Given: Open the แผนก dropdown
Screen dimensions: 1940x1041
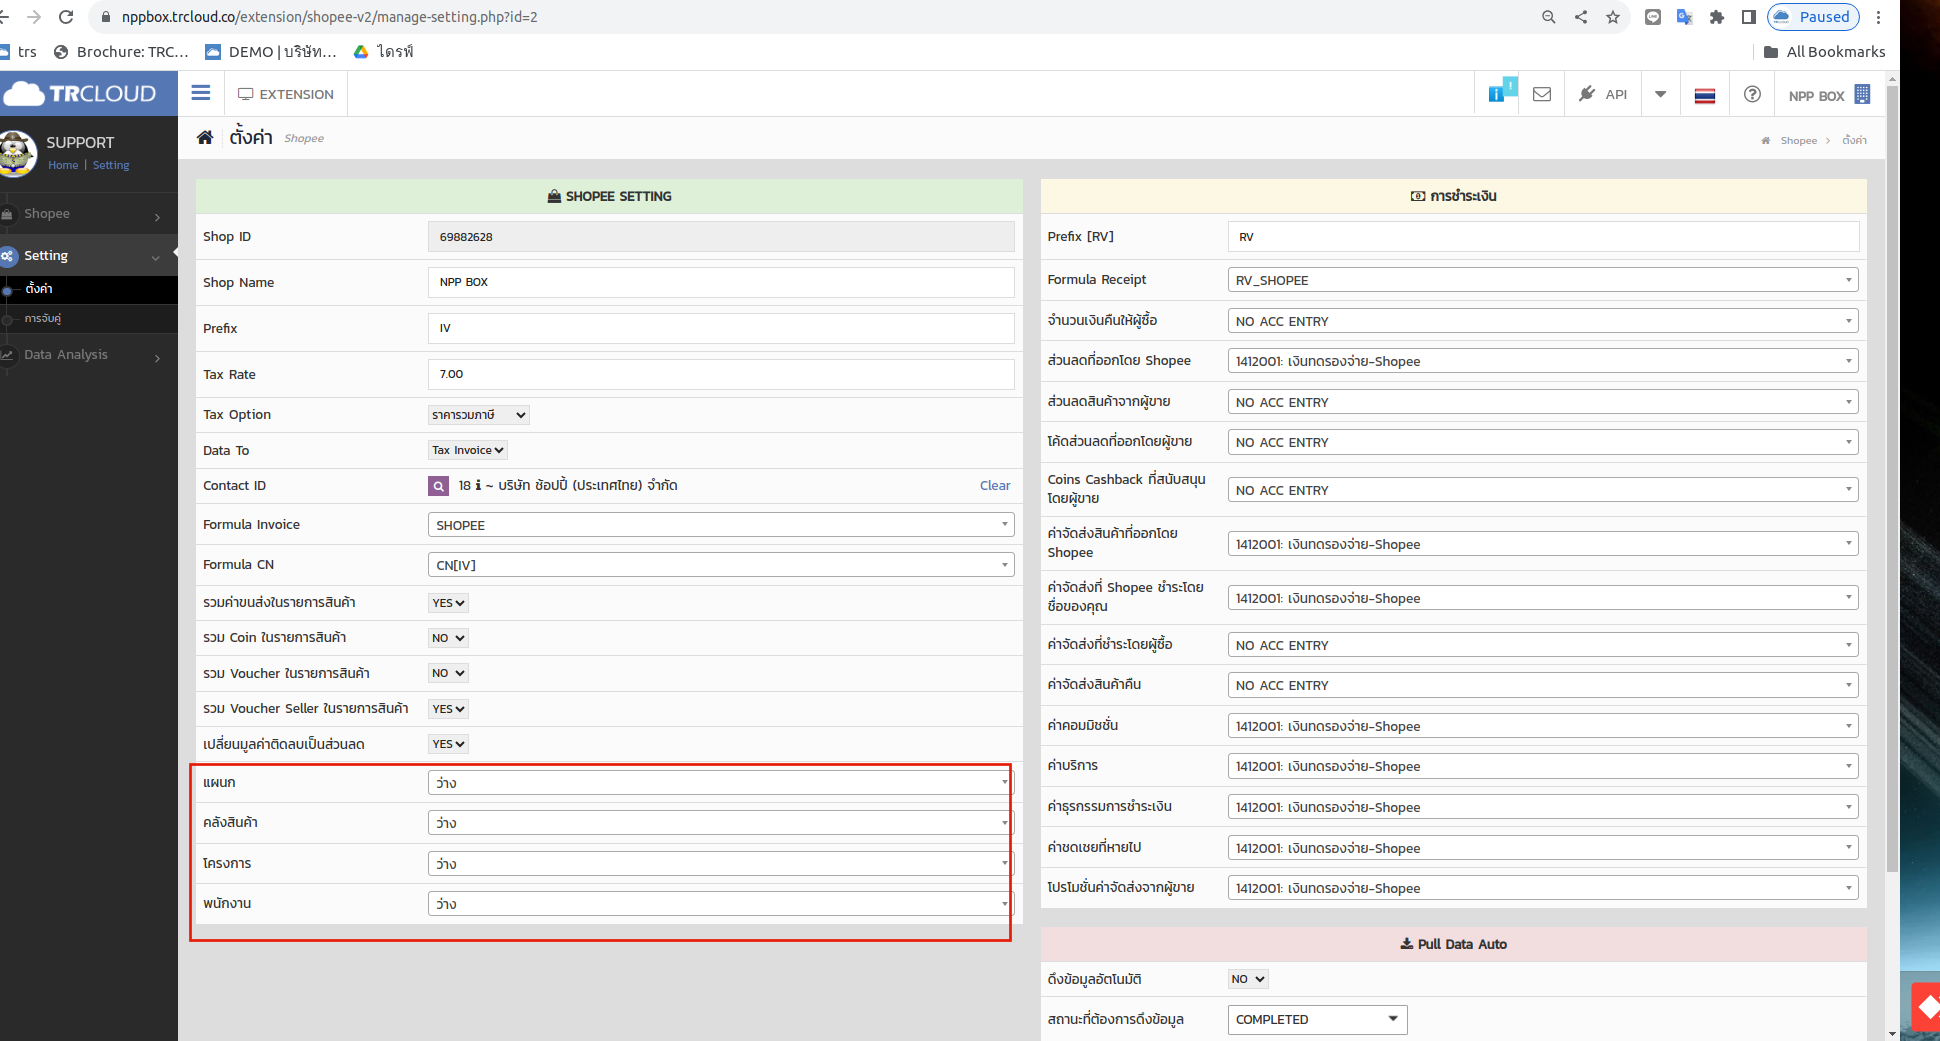Looking at the screenshot, I should point(721,783).
